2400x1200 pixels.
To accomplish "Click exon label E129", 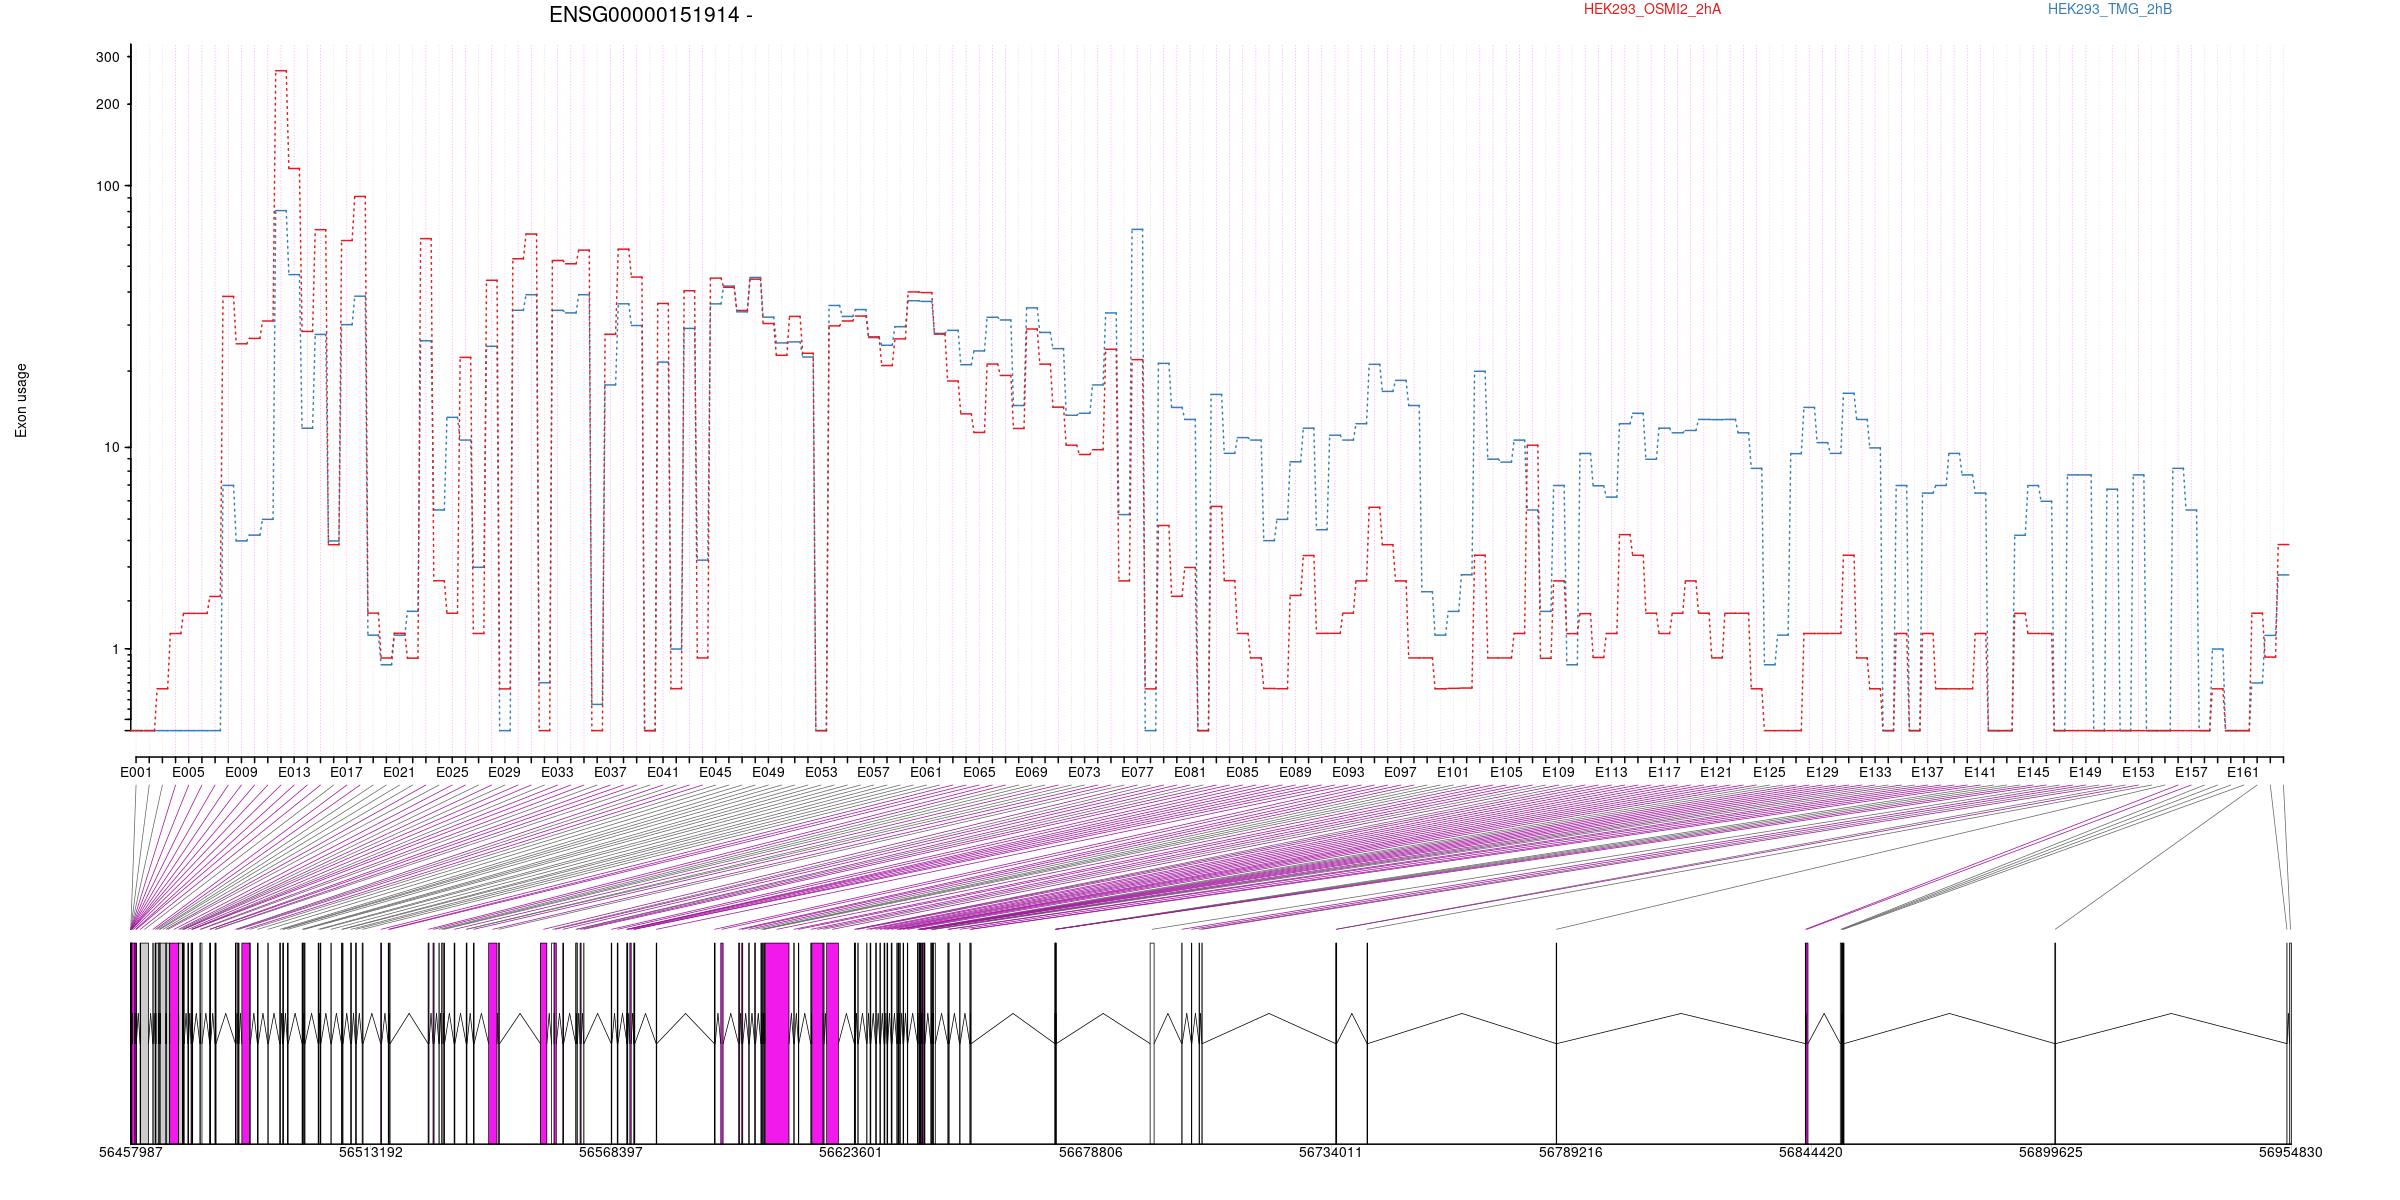I will click(1822, 772).
